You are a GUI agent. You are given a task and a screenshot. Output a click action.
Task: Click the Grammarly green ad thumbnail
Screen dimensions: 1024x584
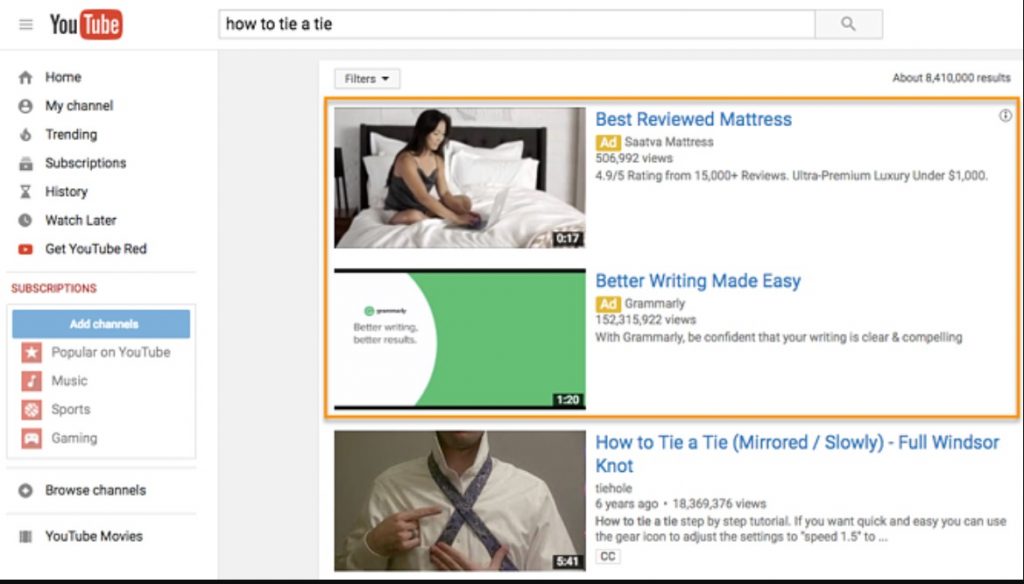point(460,339)
